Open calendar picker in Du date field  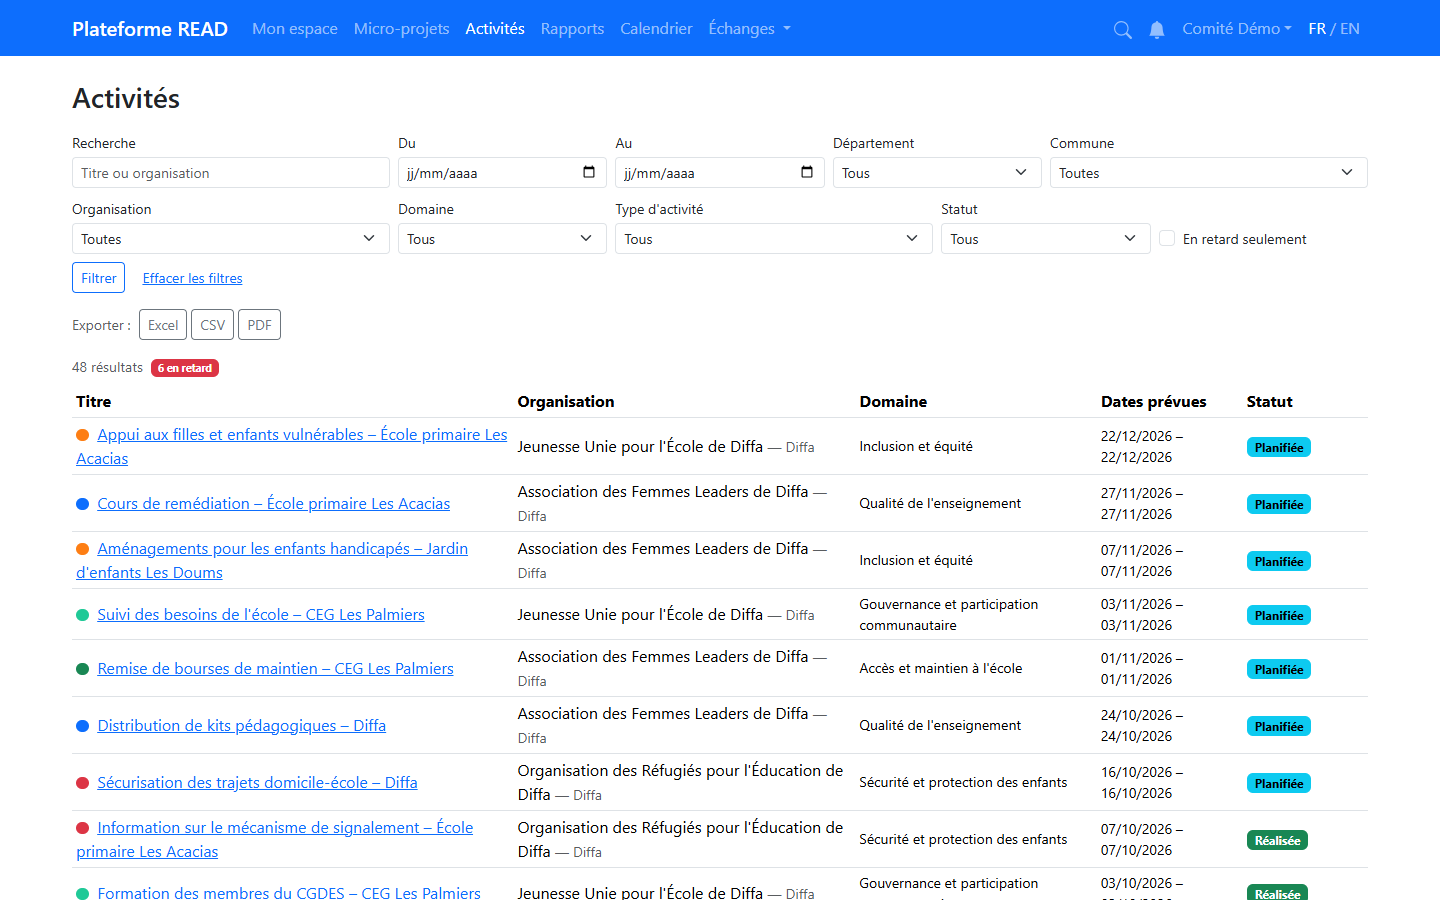click(x=589, y=172)
